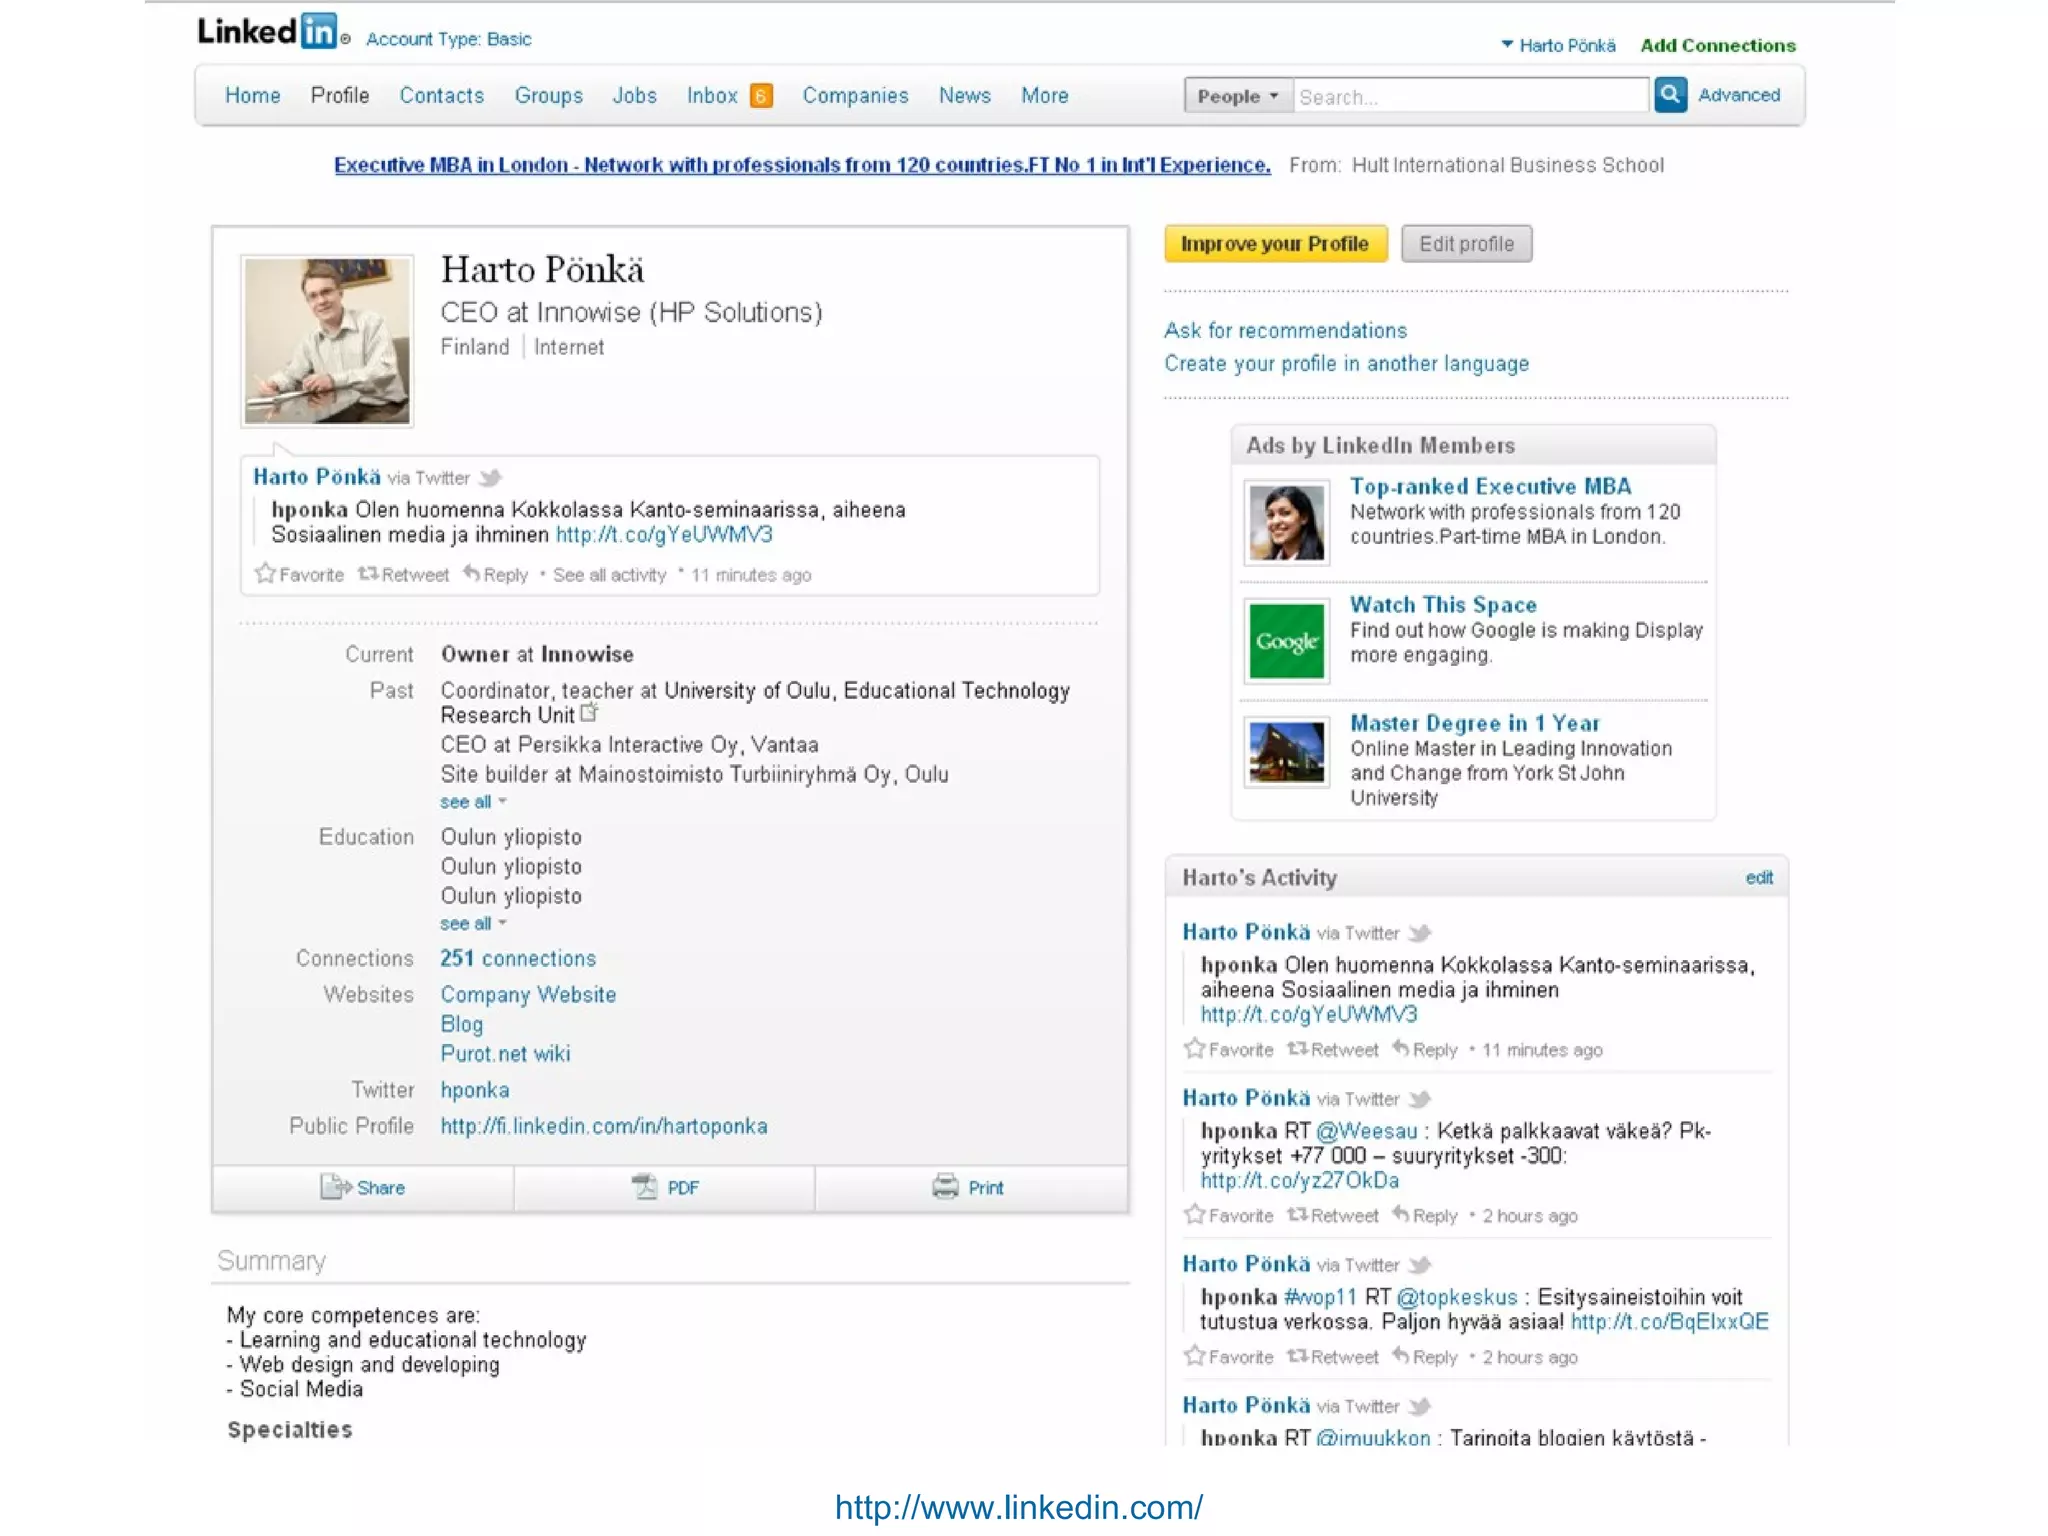Click the @Weesau mention link

tap(1366, 1131)
